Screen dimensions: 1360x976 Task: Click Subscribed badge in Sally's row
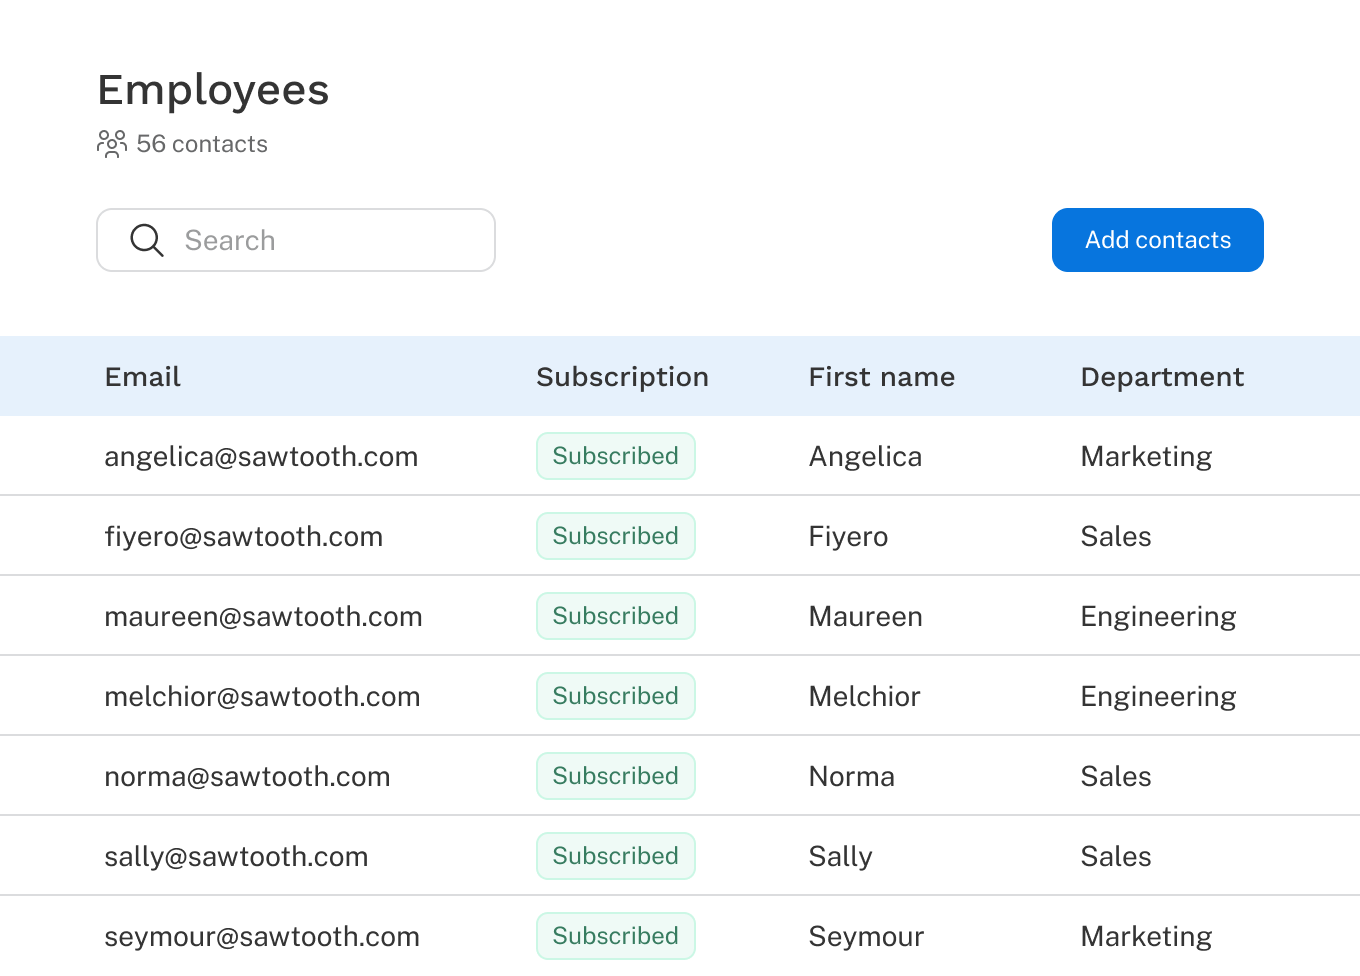click(x=616, y=856)
